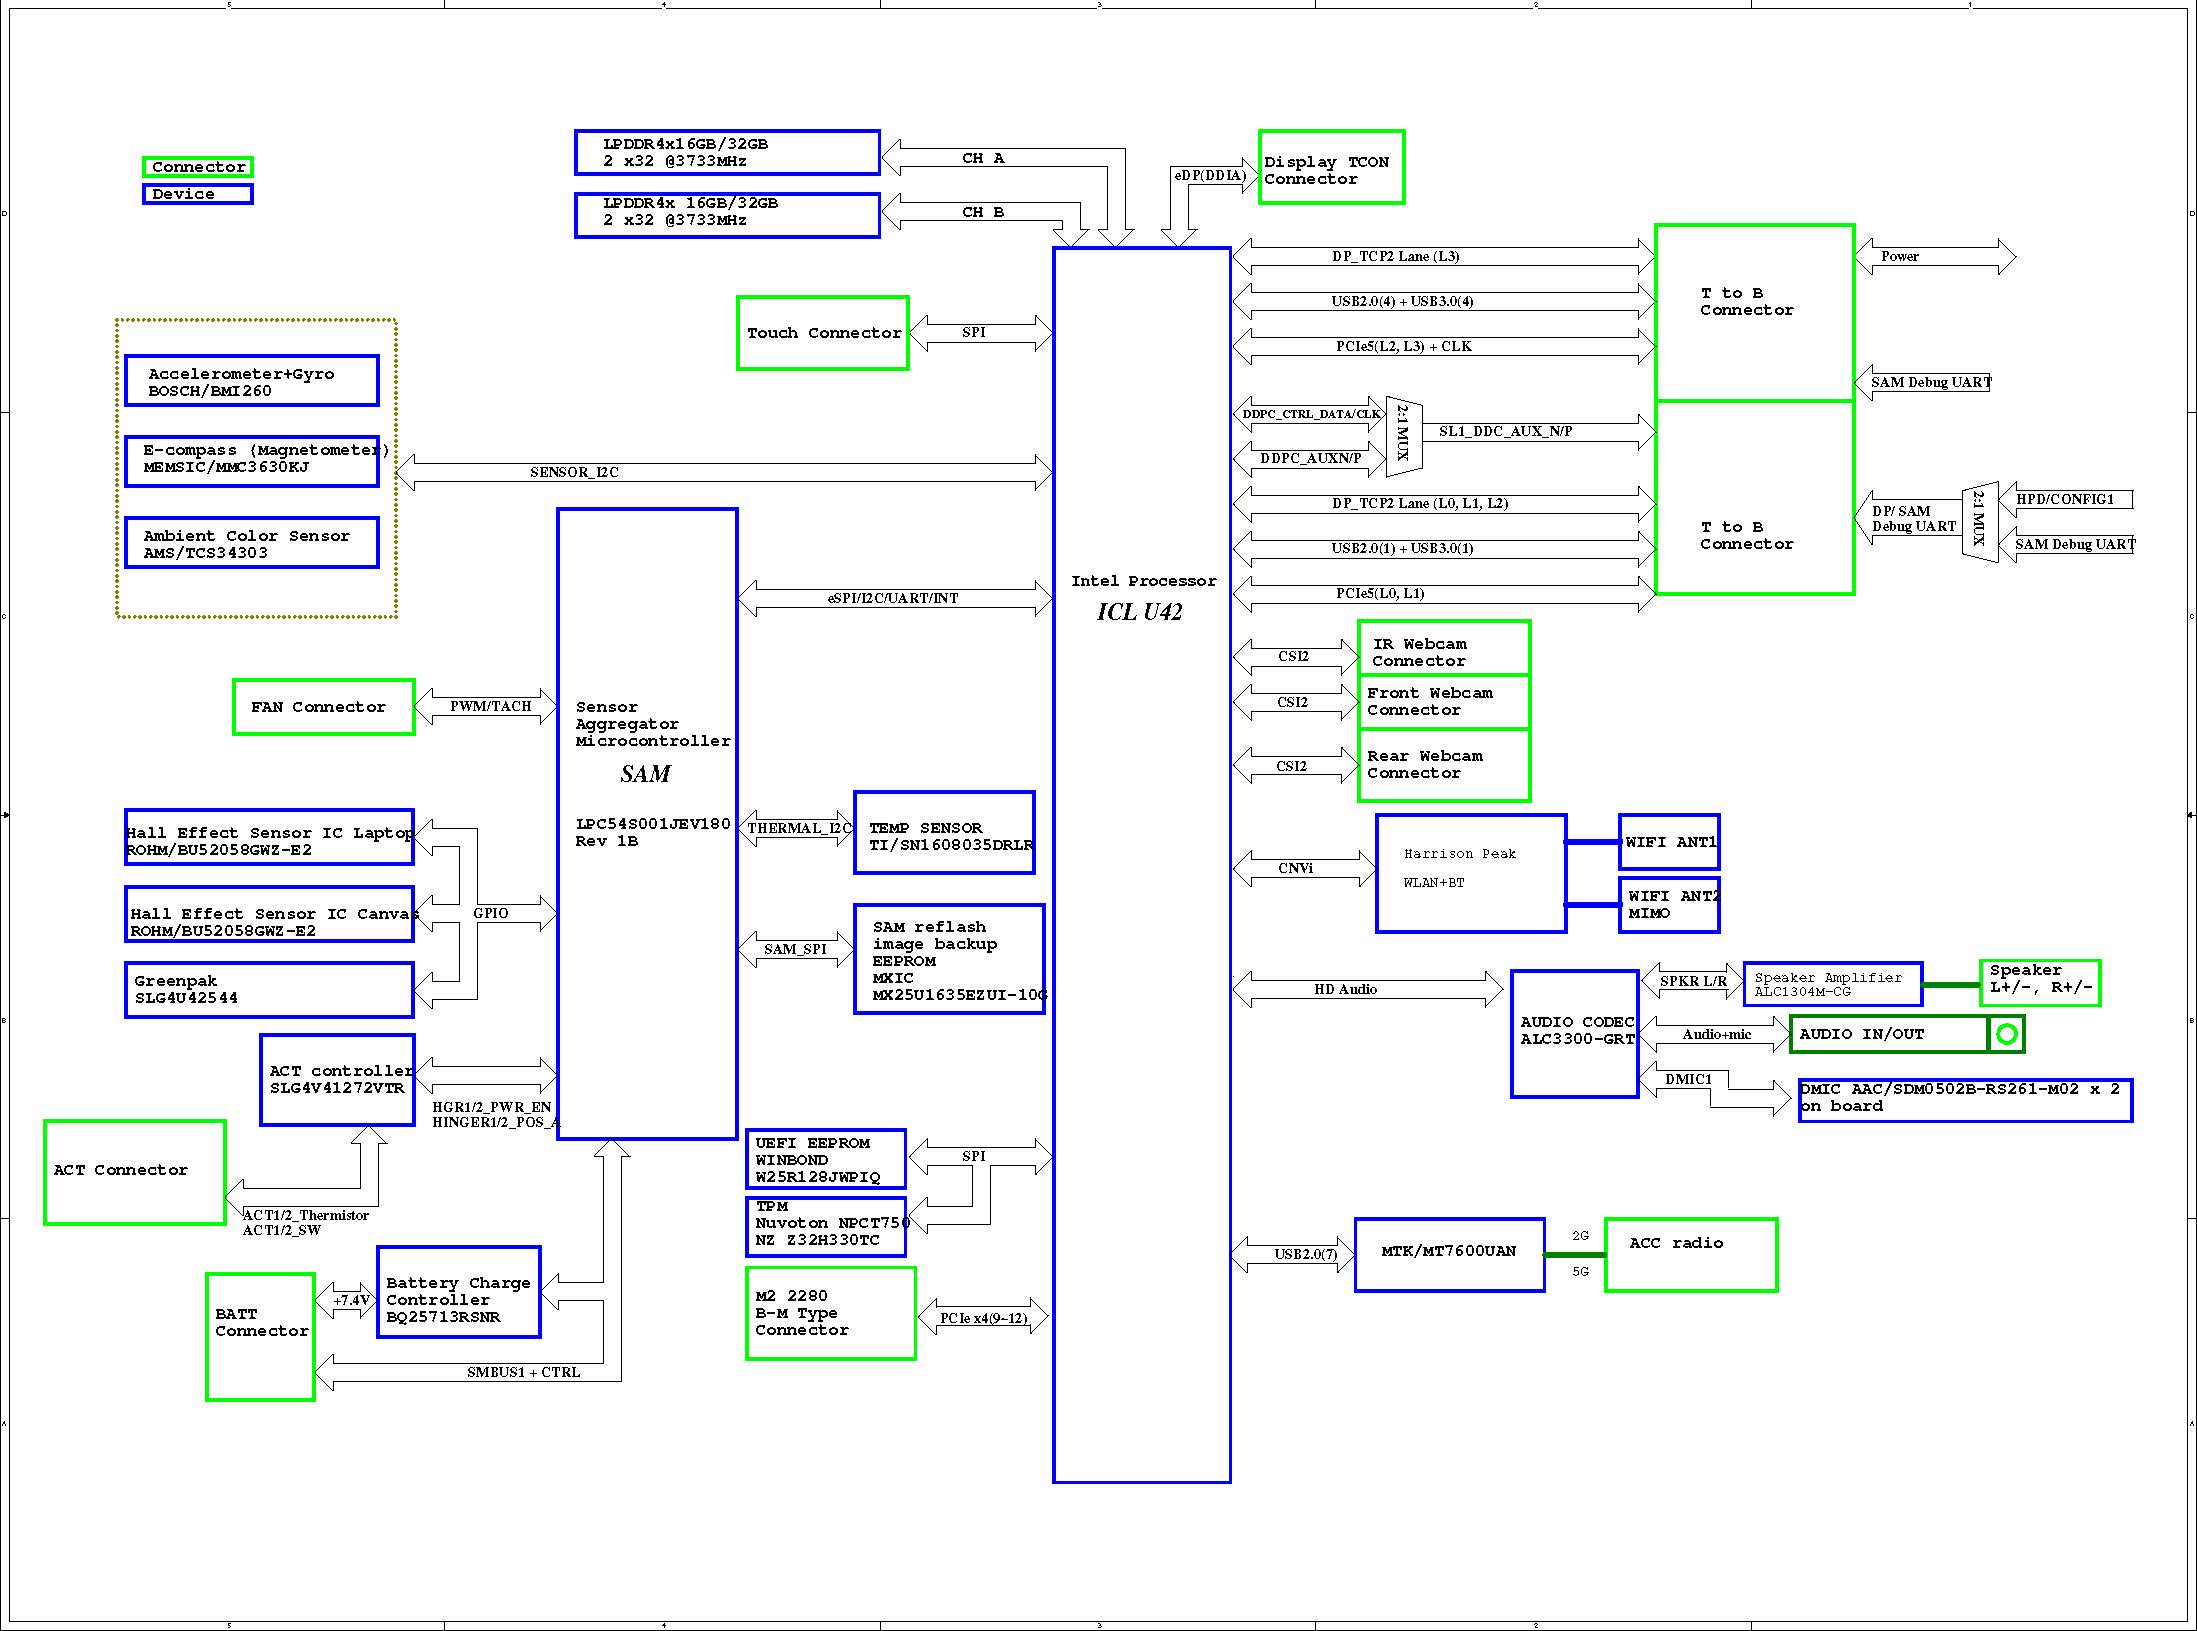2197x1631 pixels.
Task: Select the LPDDR4x 16GB/32GB CH B memory block
Action: pyautogui.click(x=727, y=215)
